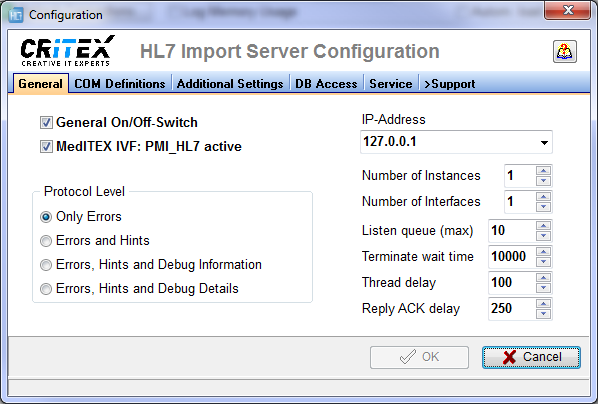Viewport: 598px width, 404px height.
Task: Click the HL7 window title icon
Action: (16, 15)
